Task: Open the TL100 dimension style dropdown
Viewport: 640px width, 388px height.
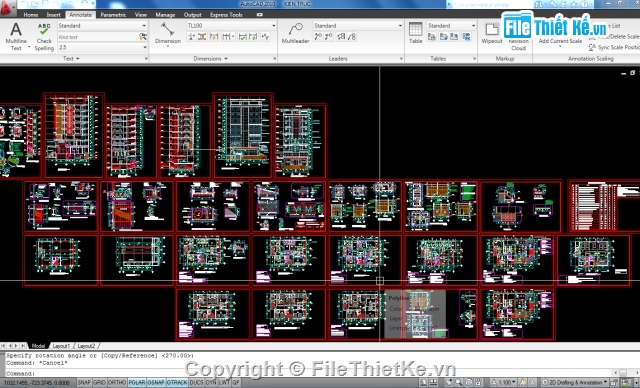Action: click(231, 25)
